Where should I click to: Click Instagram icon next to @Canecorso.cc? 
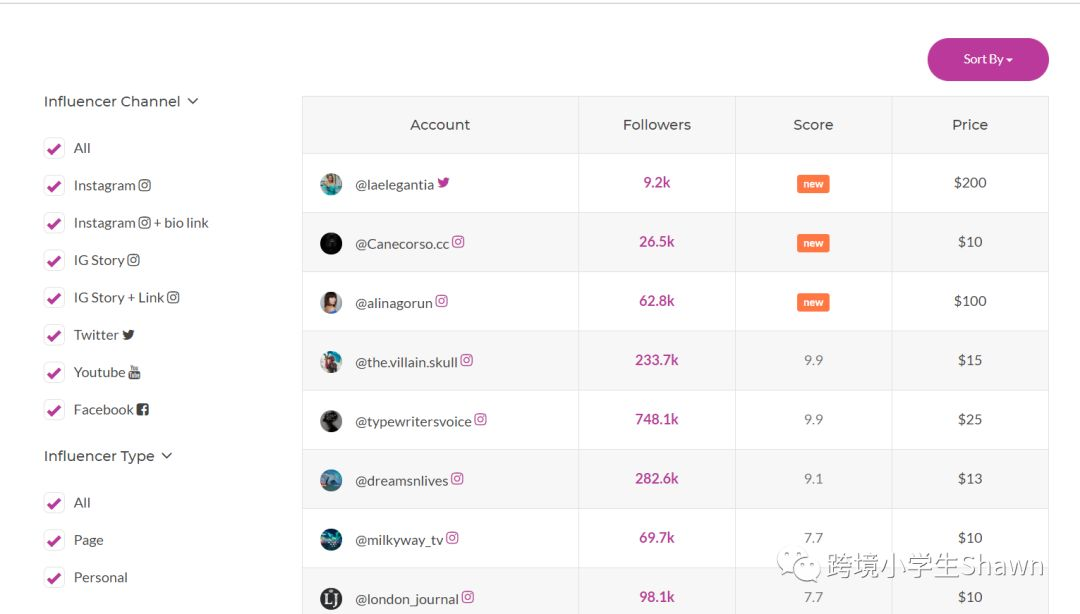(458, 242)
